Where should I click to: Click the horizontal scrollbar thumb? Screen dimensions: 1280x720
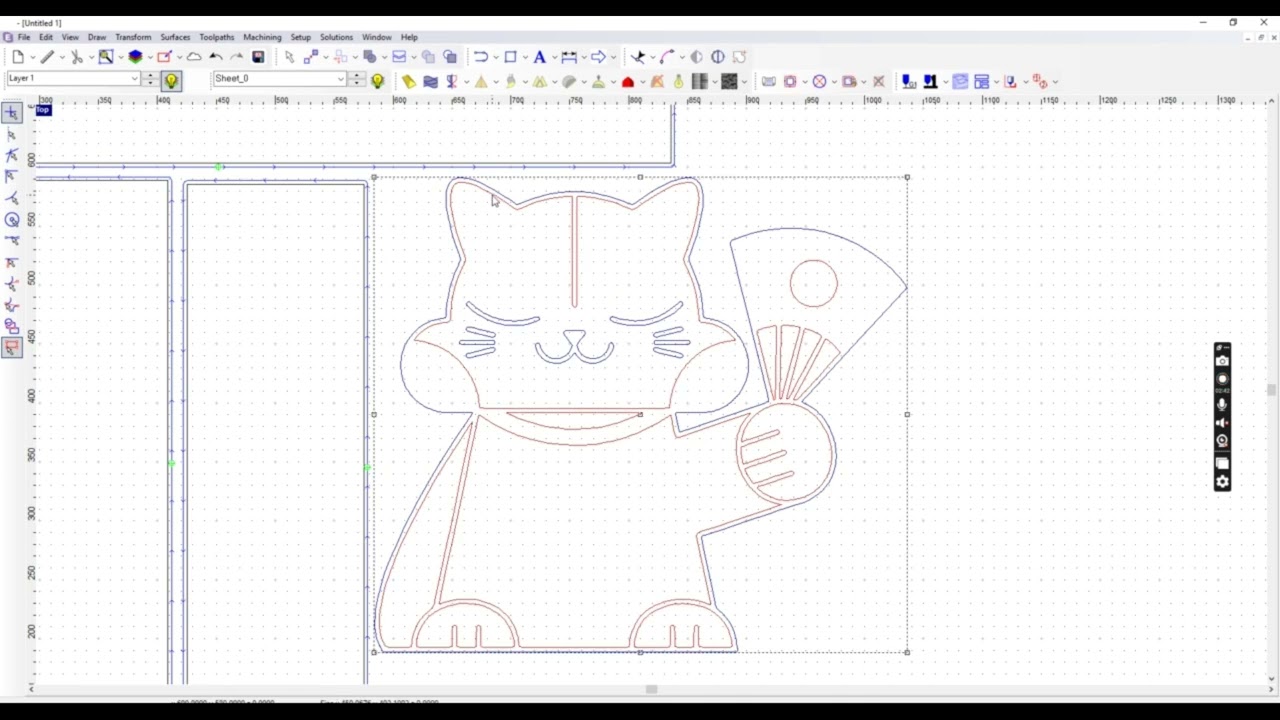tap(651, 689)
